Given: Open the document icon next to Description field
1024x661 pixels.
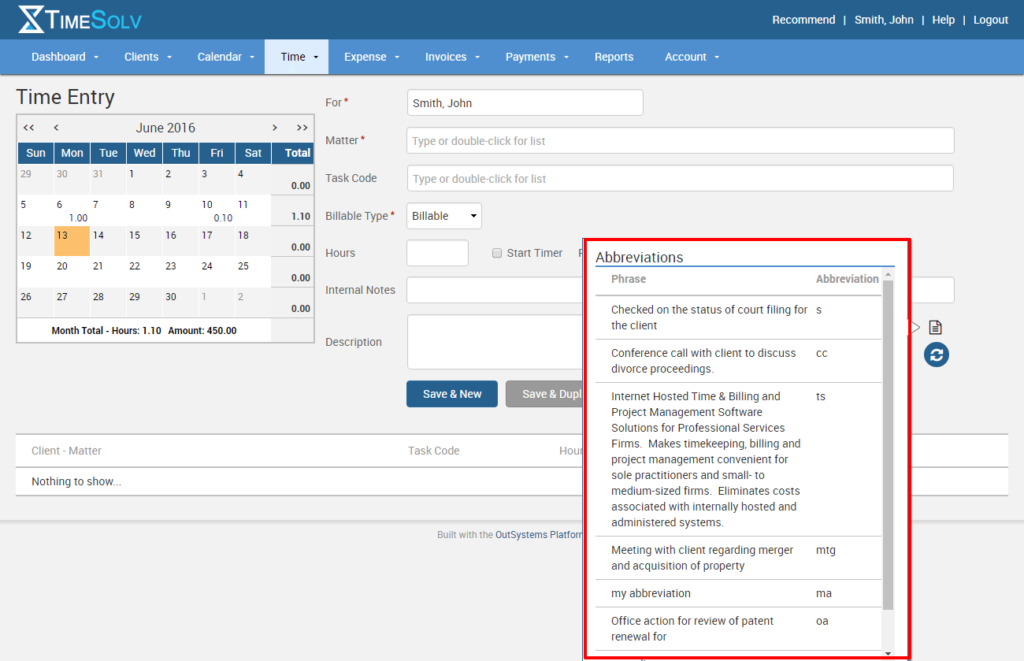Looking at the screenshot, I should (x=936, y=326).
